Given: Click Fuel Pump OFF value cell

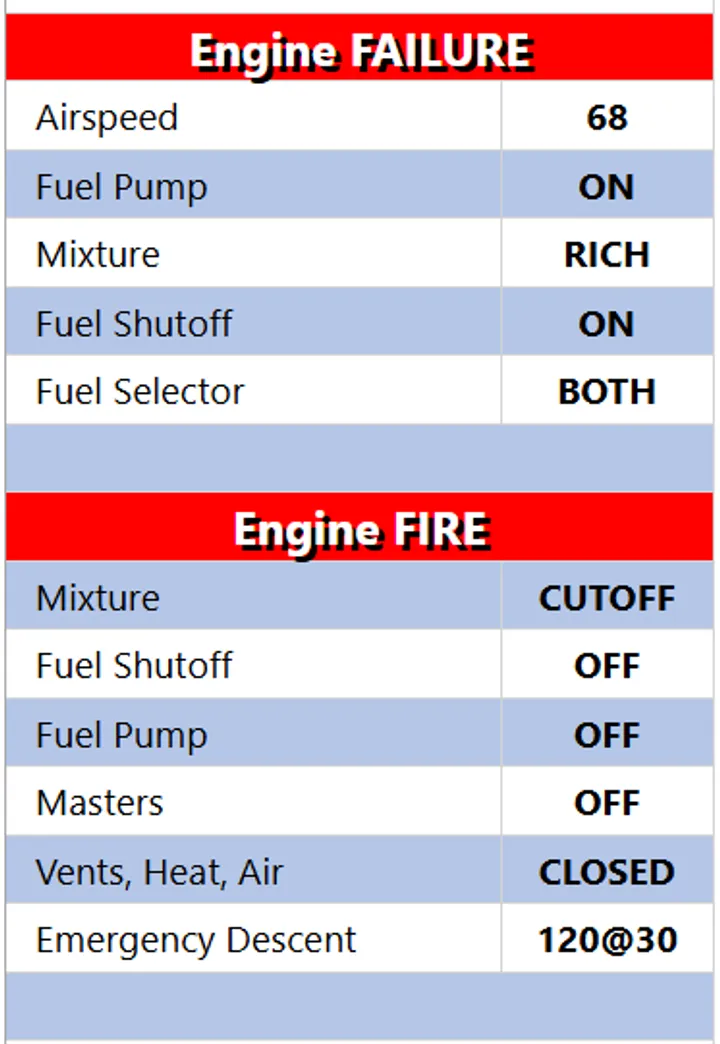Looking at the screenshot, I should coord(607,735).
